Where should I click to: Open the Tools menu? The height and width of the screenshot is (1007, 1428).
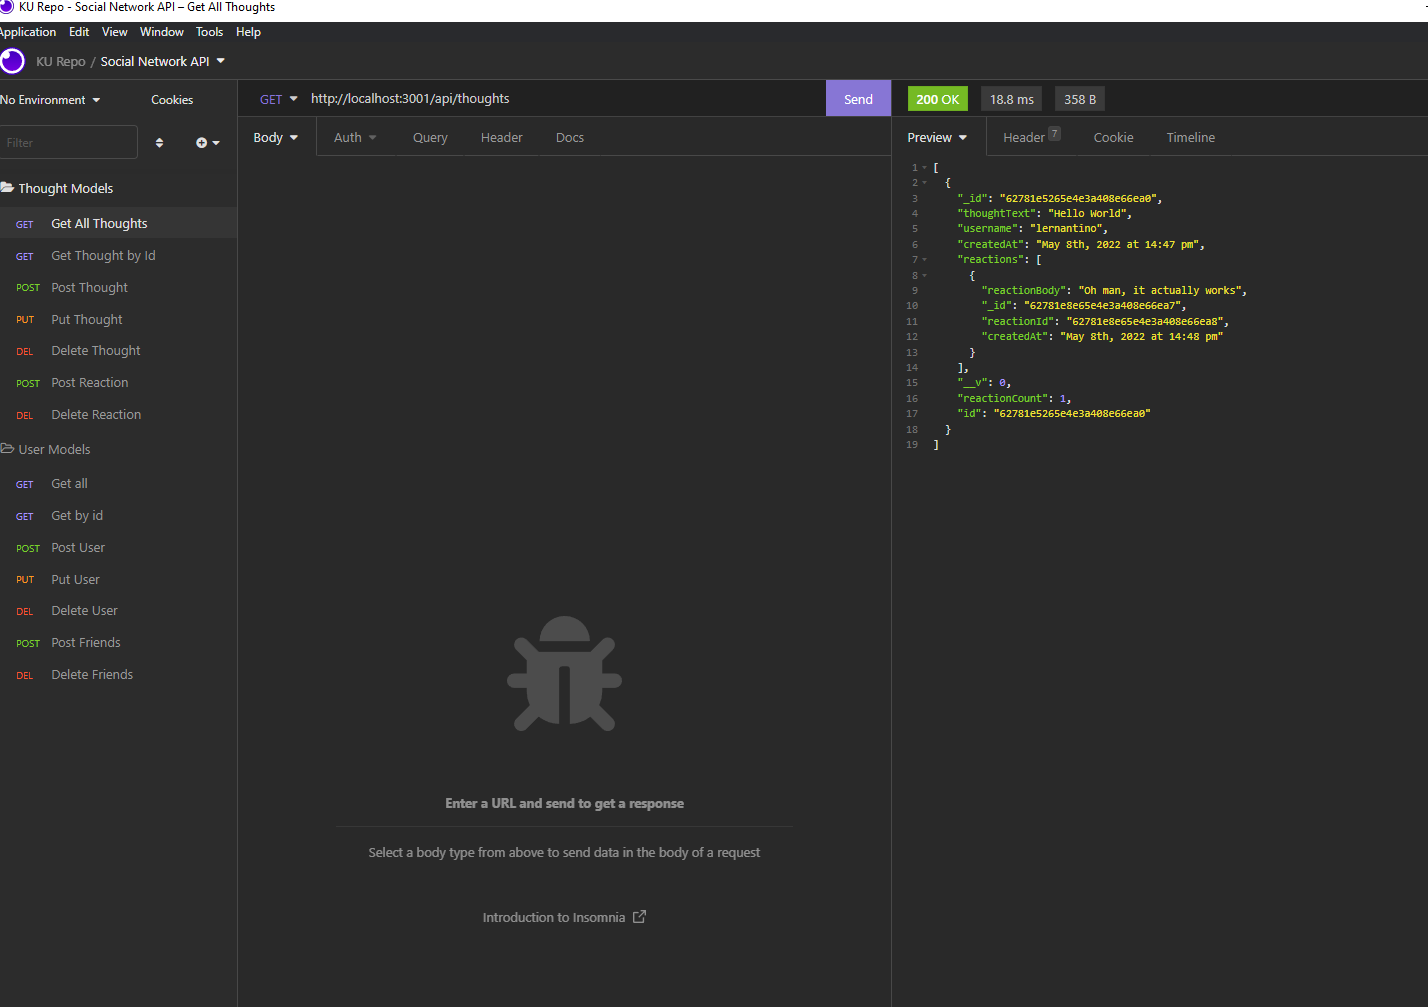(x=209, y=31)
